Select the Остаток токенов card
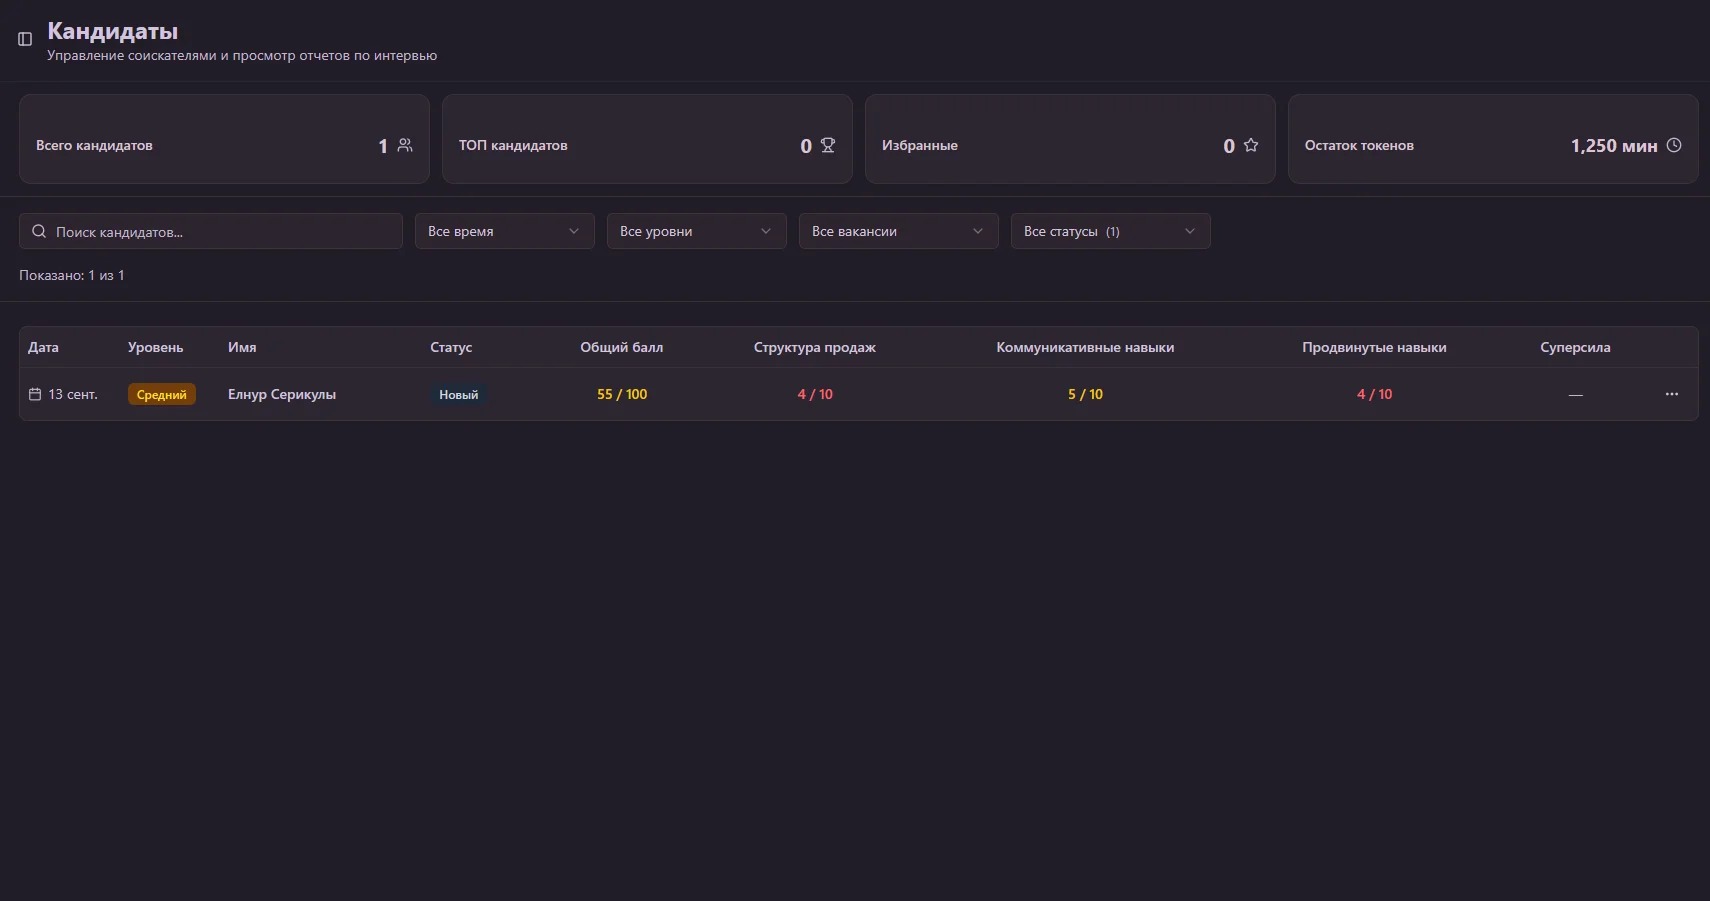The width and height of the screenshot is (1710, 901). click(x=1492, y=139)
